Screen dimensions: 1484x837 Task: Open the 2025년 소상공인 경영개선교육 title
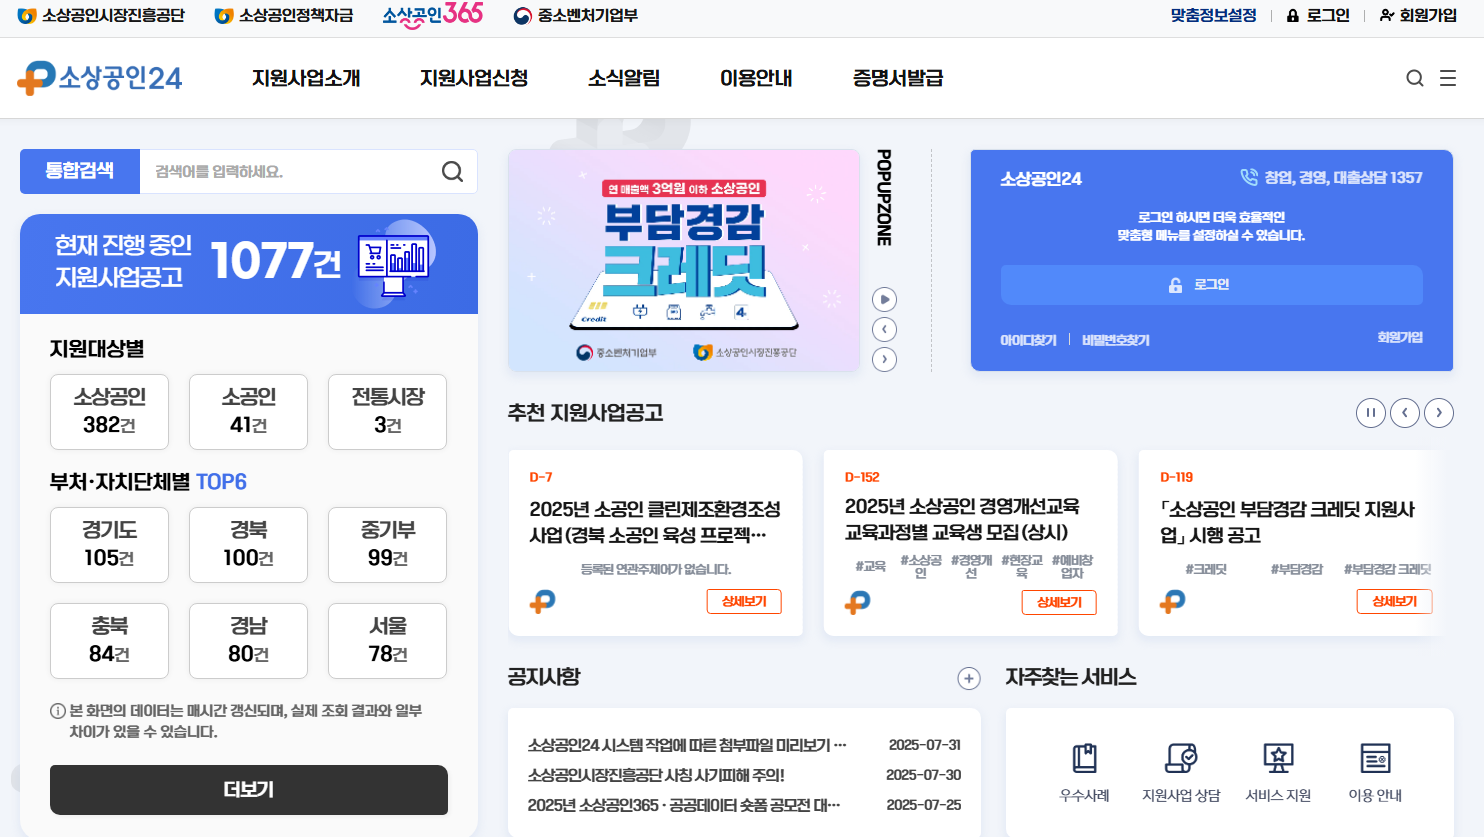pos(962,519)
